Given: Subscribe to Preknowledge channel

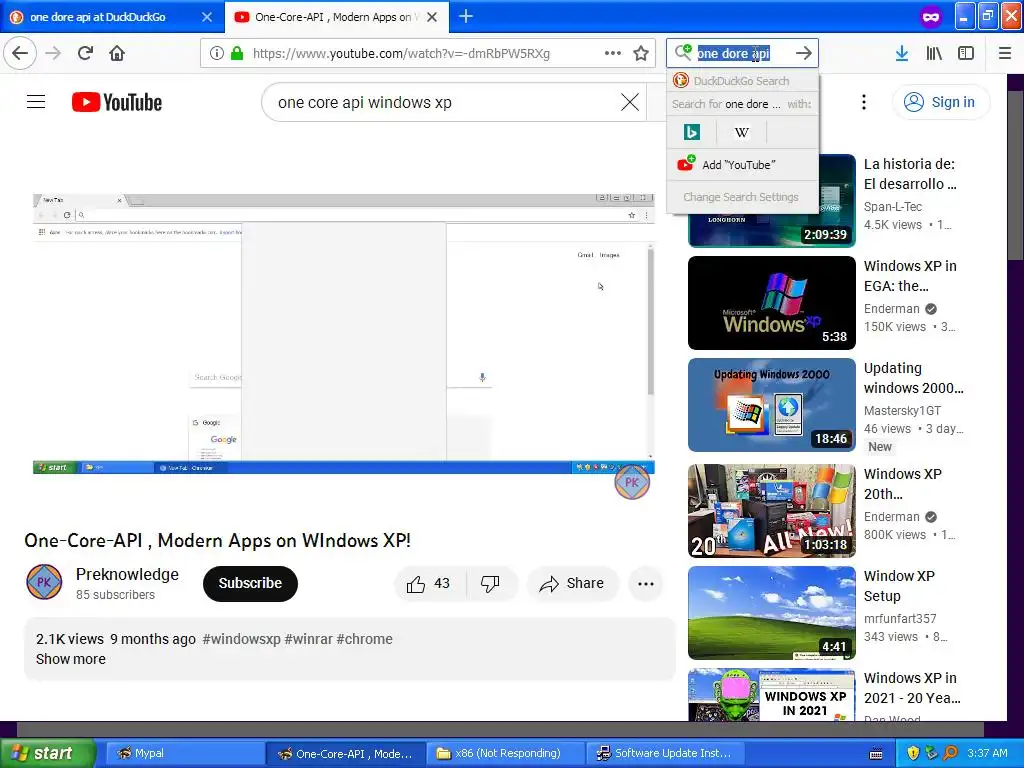Looking at the screenshot, I should [250, 583].
